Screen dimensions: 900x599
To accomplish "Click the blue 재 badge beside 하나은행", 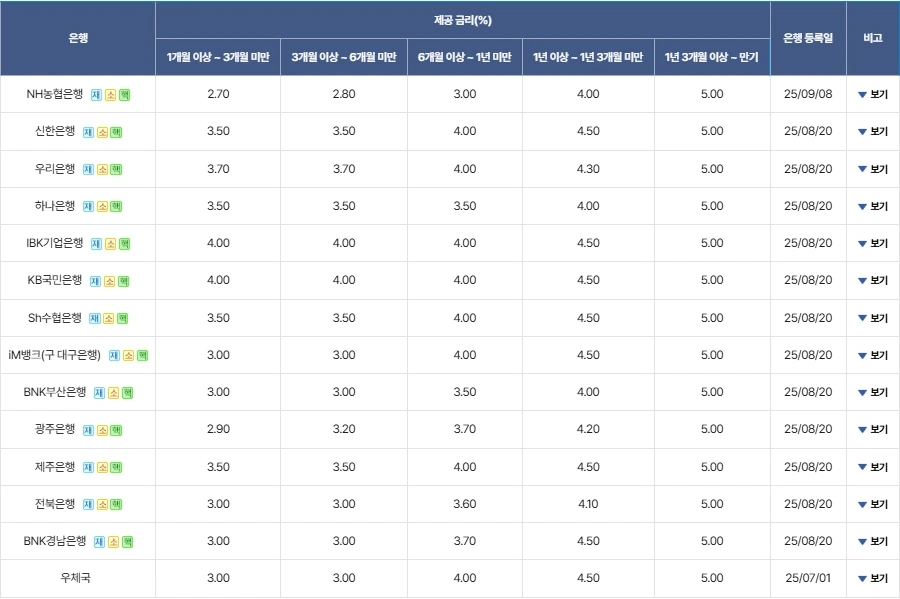I will pos(88,207).
